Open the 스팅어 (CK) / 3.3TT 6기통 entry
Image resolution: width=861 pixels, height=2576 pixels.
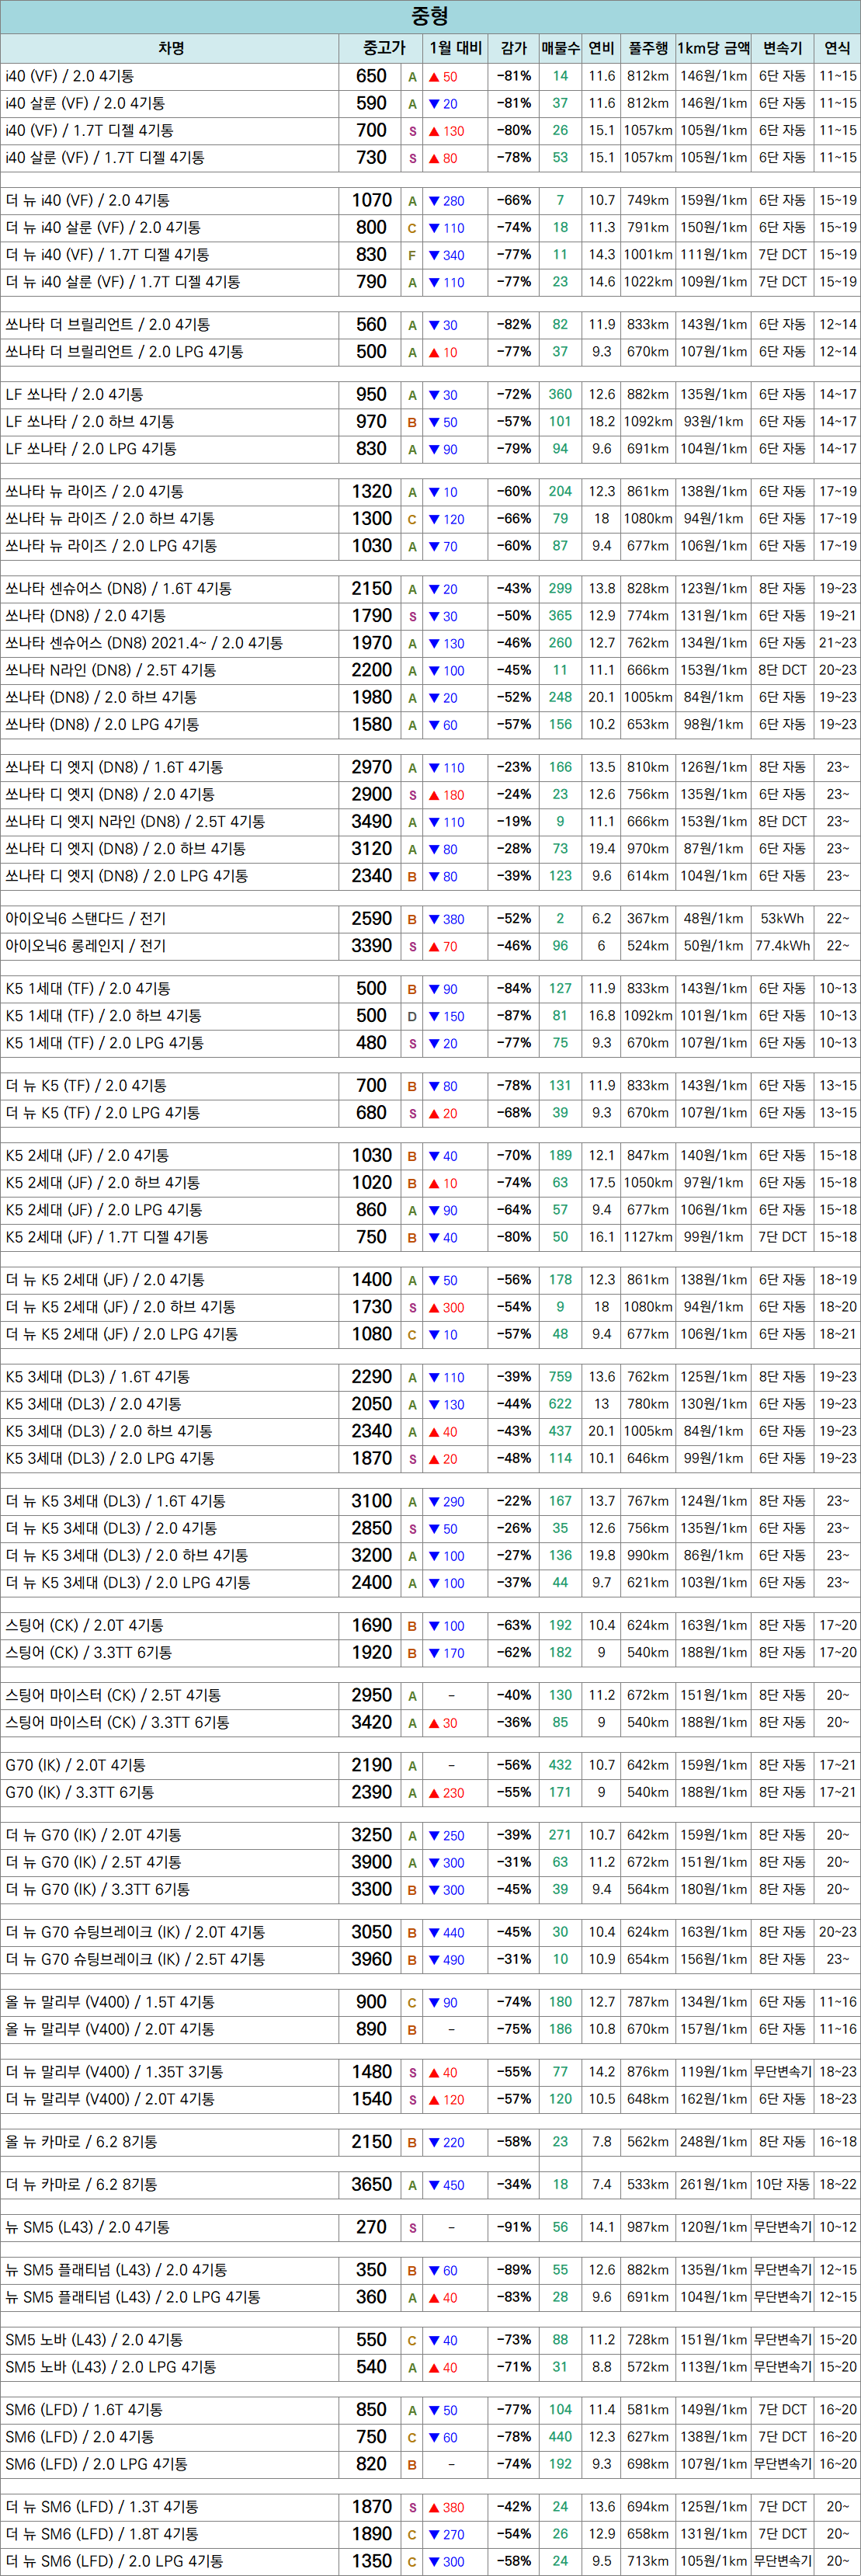click(x=88, y=1653)
